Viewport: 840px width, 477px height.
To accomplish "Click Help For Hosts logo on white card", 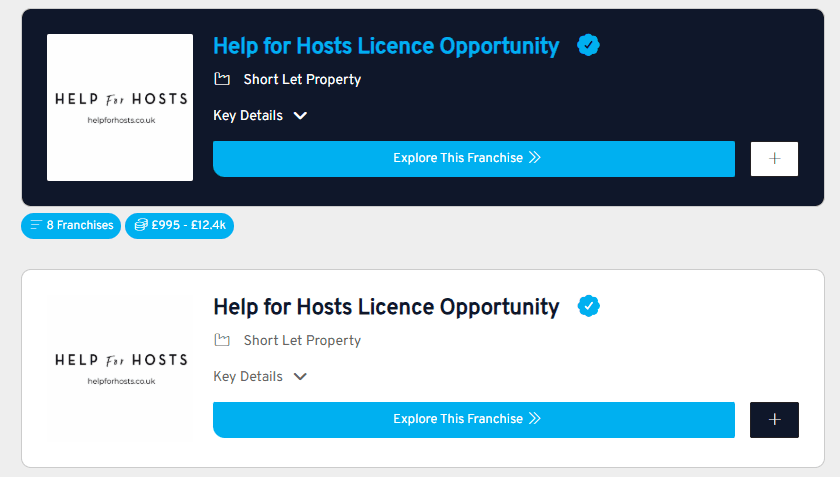I will click(120, 368).
